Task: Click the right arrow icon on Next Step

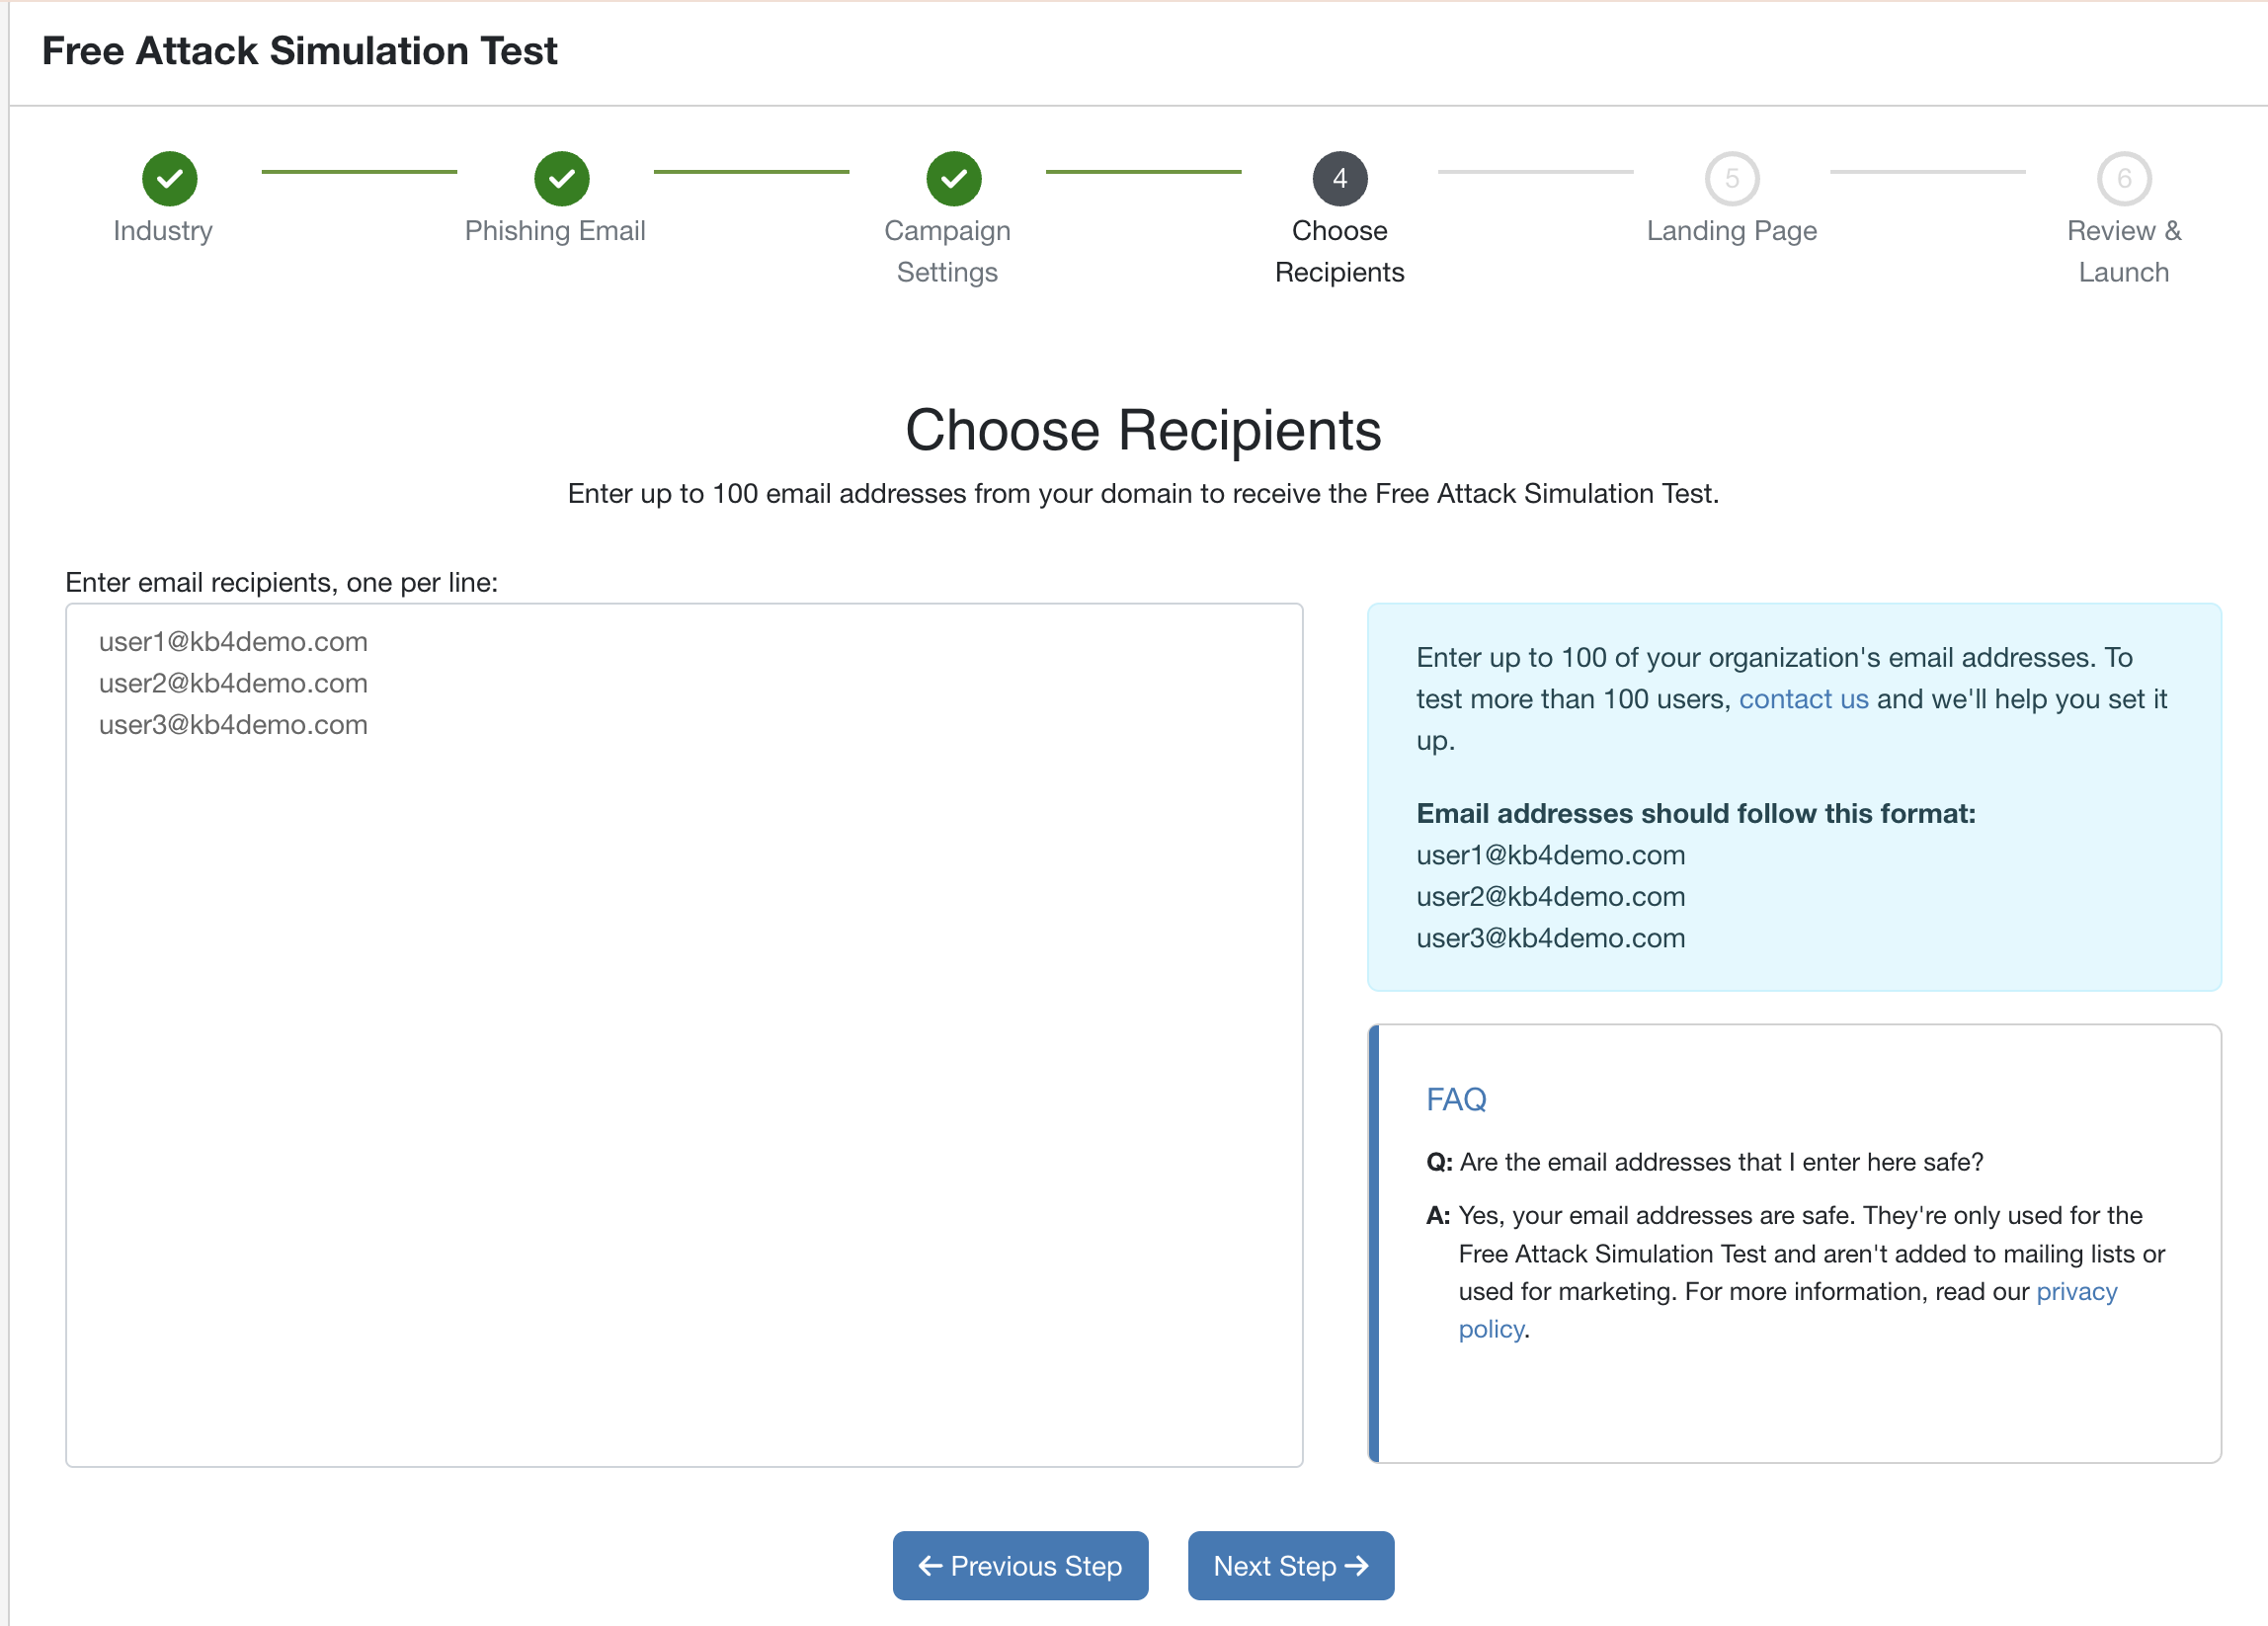Action: point(1356,1565)
